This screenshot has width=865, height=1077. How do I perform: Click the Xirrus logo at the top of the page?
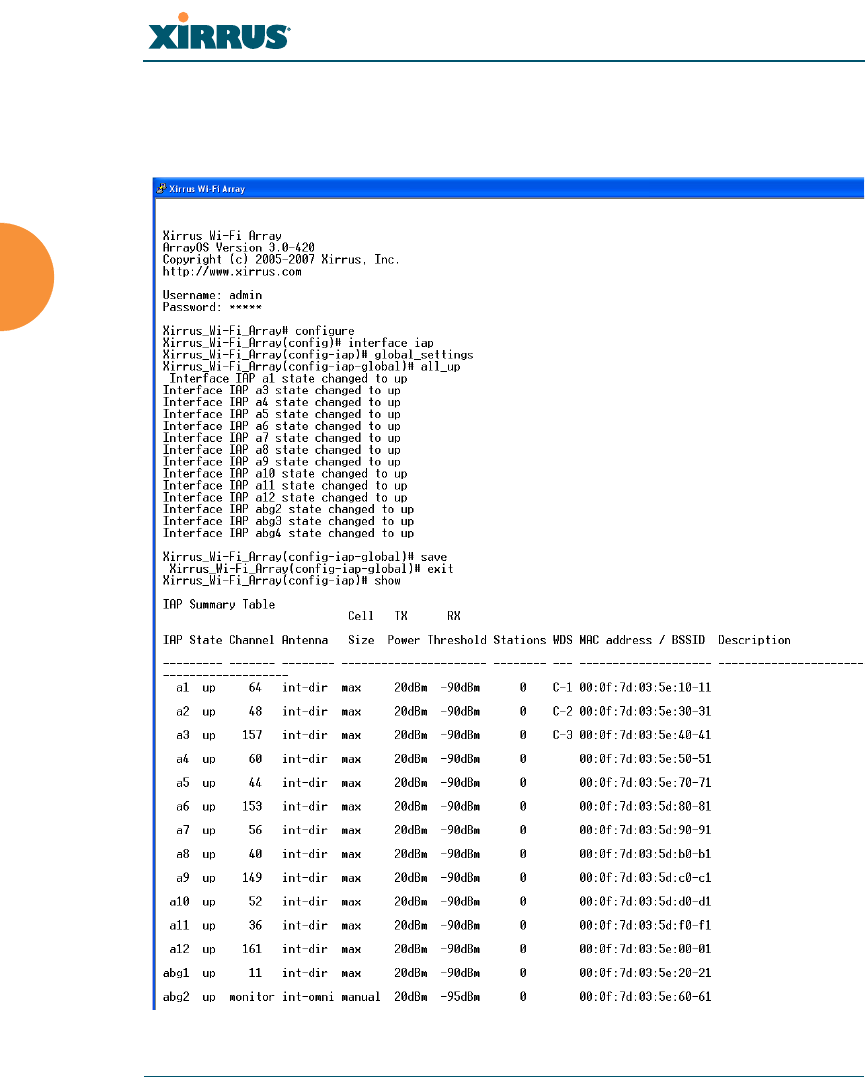click(219, 32)
